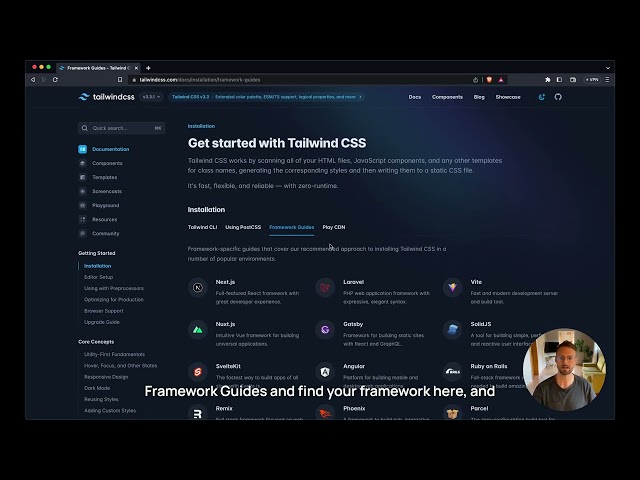This screenshot has width=640, height=480.
Task: Click the SvelteKit framework icon
Action: 198,372
